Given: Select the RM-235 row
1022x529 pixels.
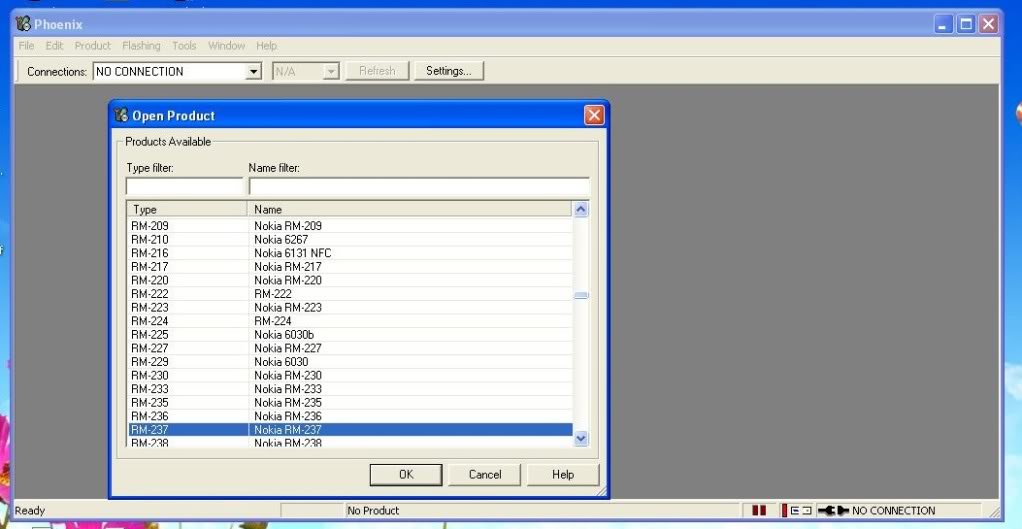Looking at the screenshot, I should click(351, 403).
